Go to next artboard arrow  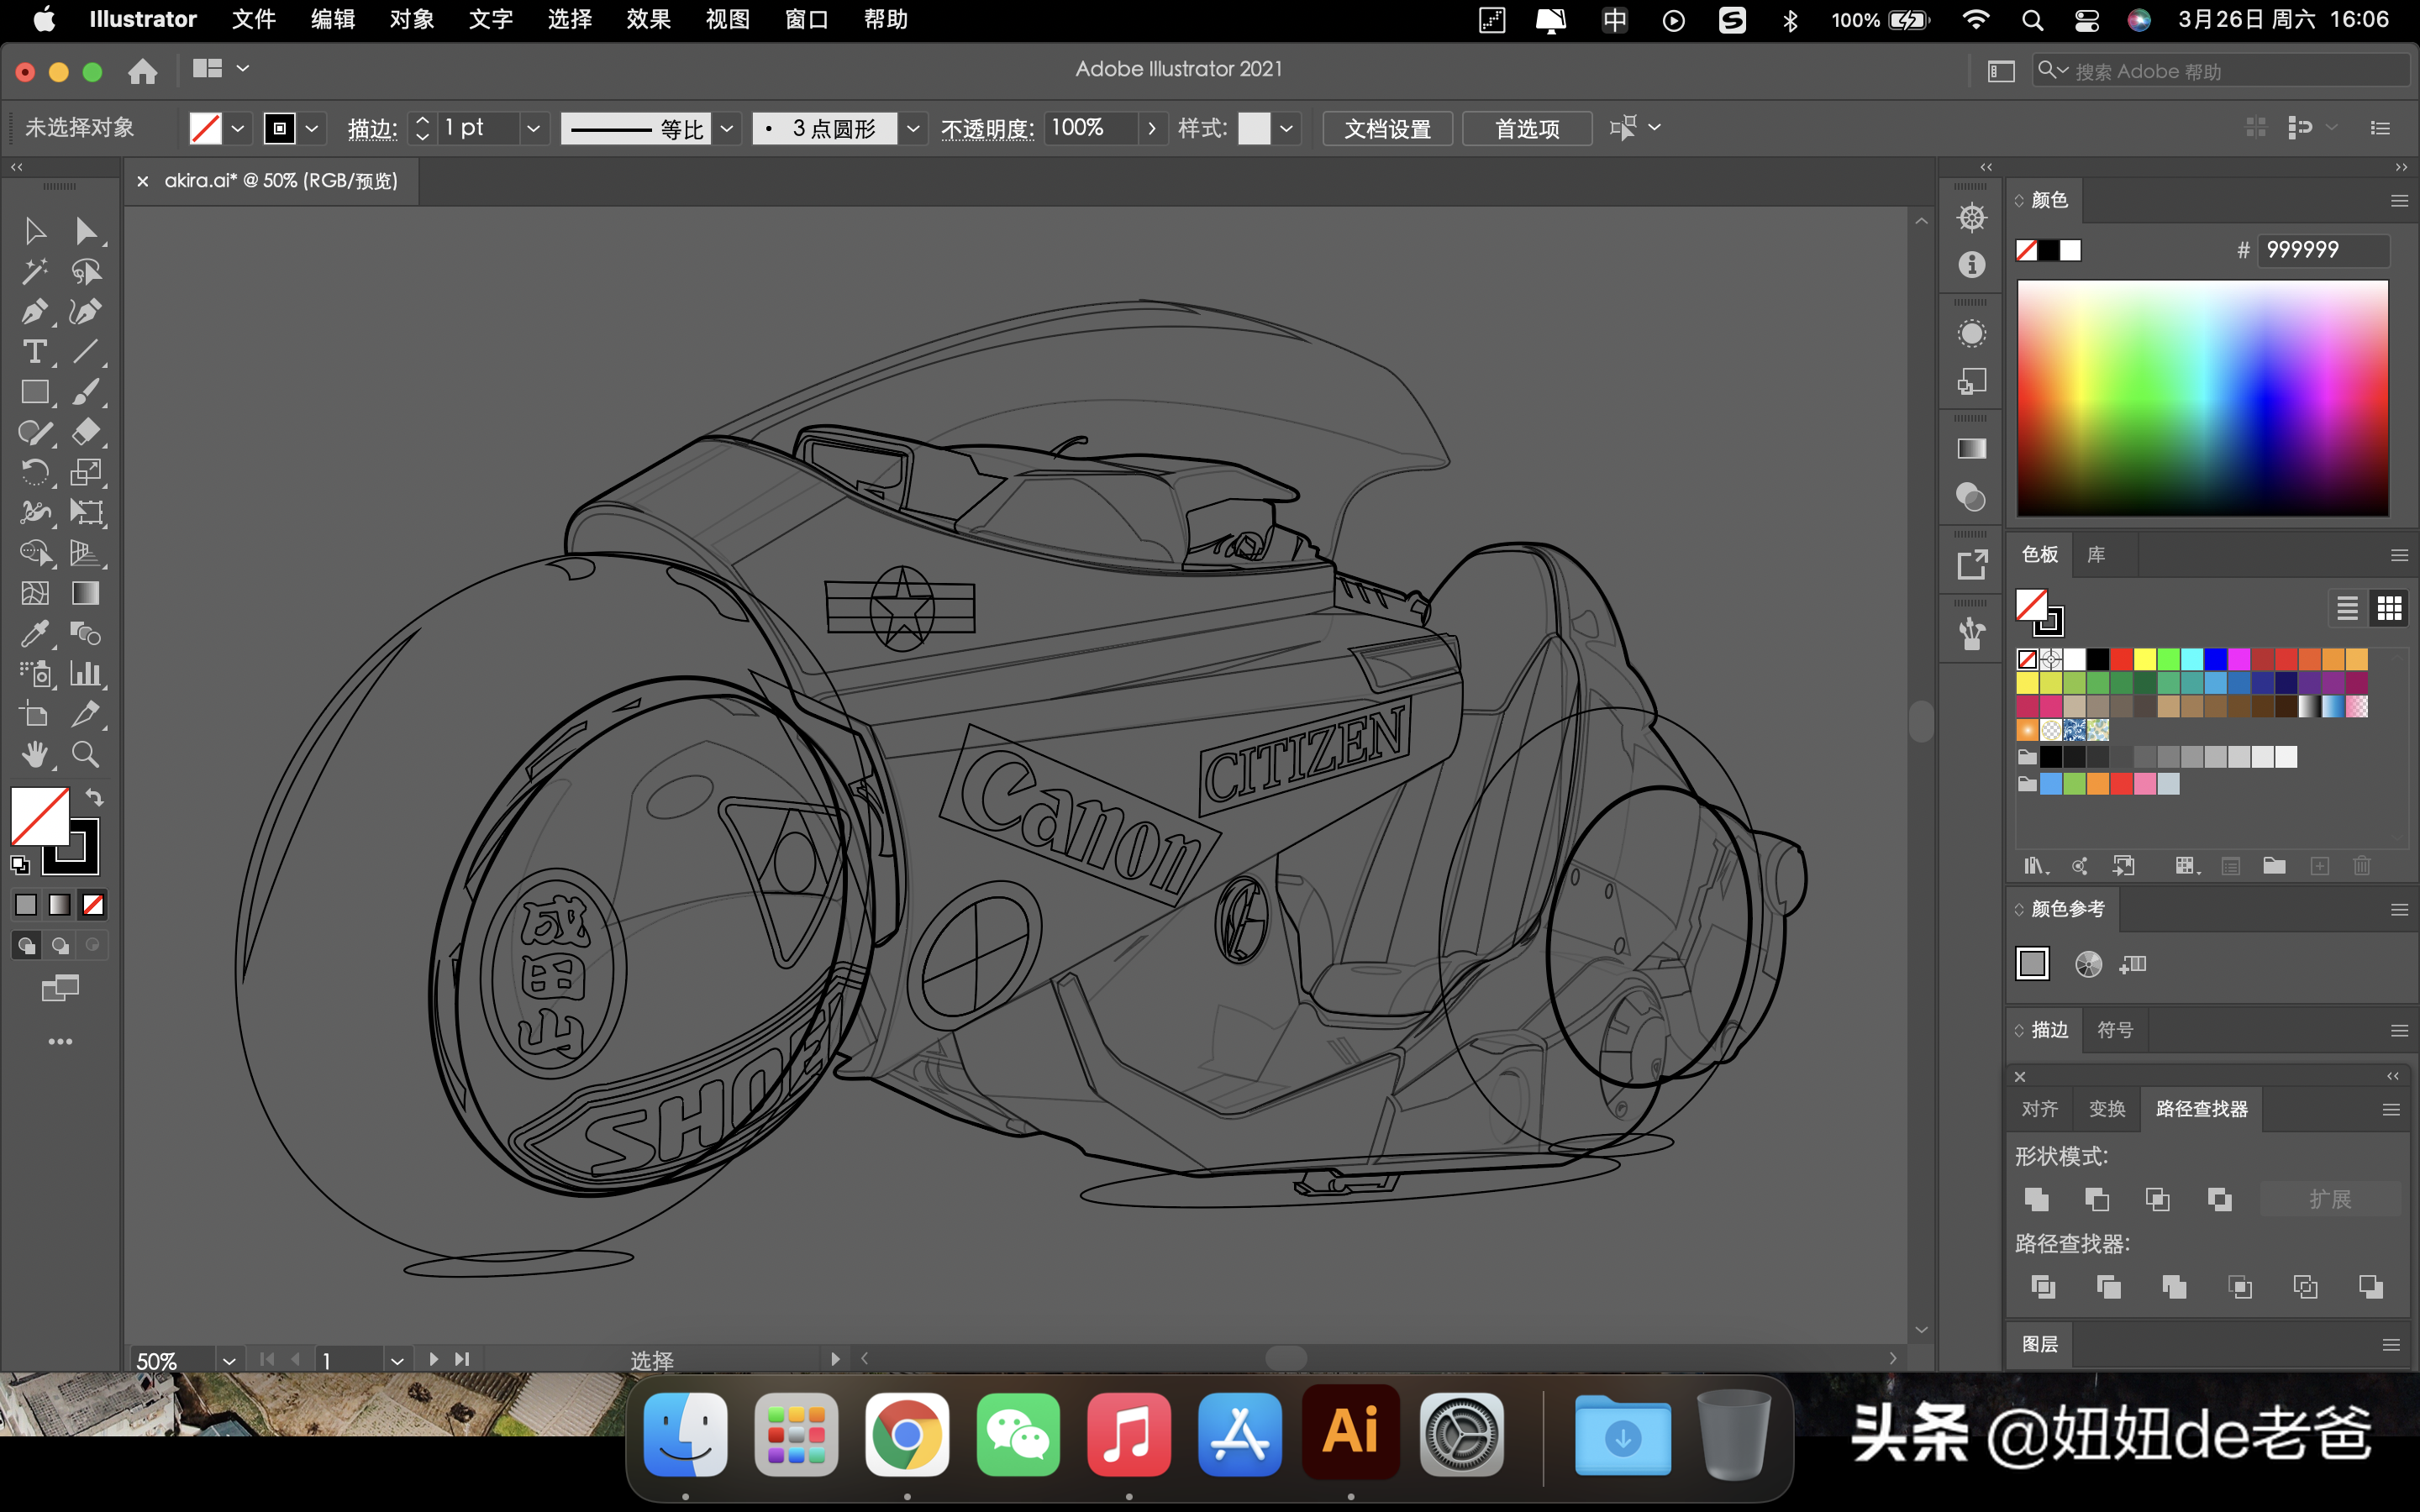point(433,1359)
